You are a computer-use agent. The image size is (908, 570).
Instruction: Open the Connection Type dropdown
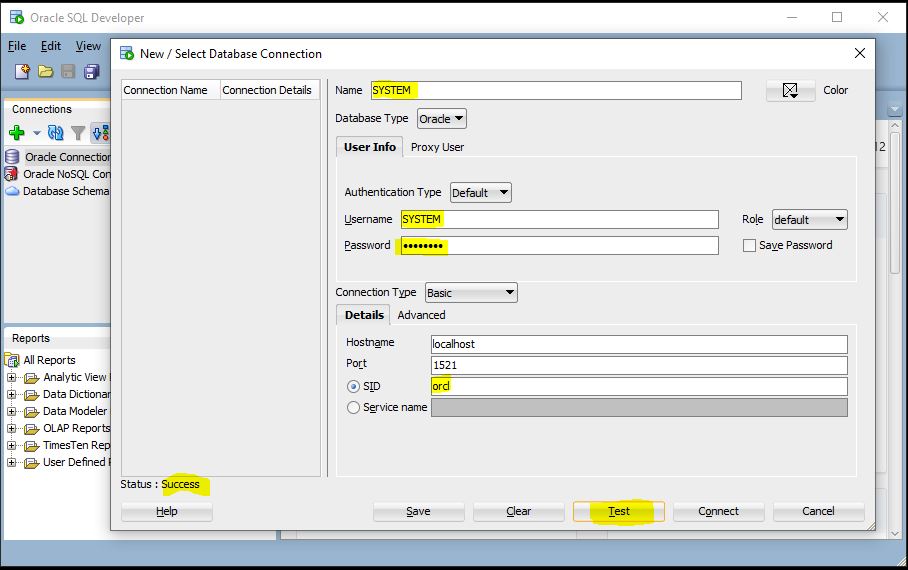pyautogui.click(x=471, y=293)
